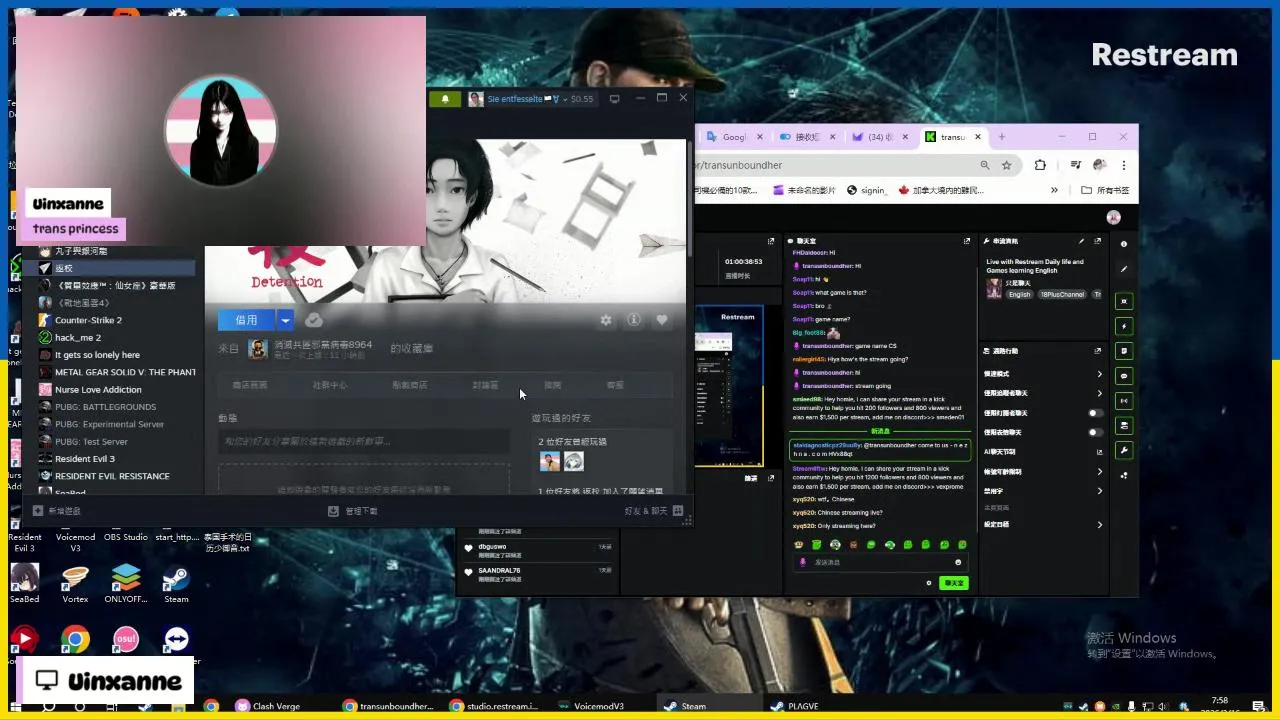
Task: Click the wrench tool icon in right sidebar
Action: [x=1124, y=451]
